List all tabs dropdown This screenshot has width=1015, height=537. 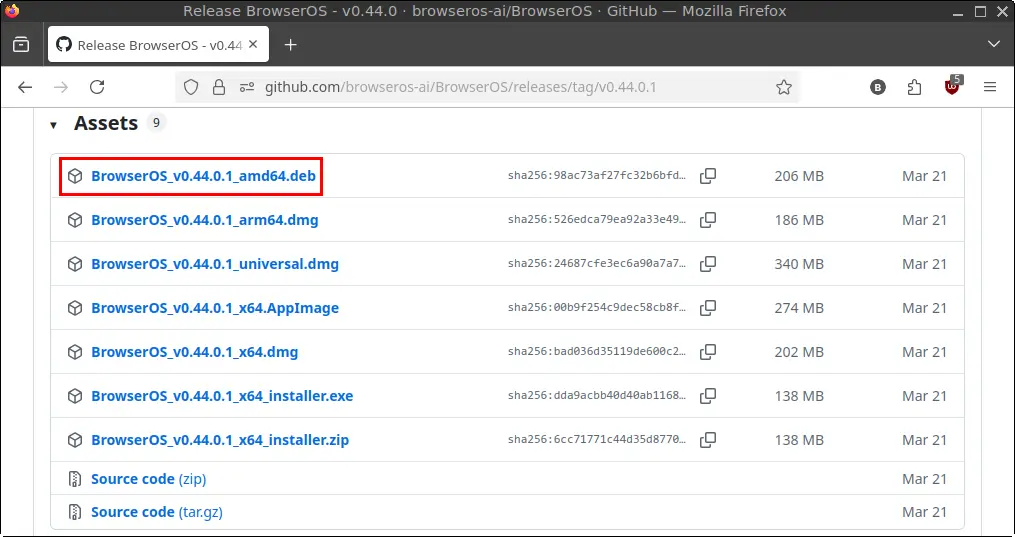pos(994,45)
